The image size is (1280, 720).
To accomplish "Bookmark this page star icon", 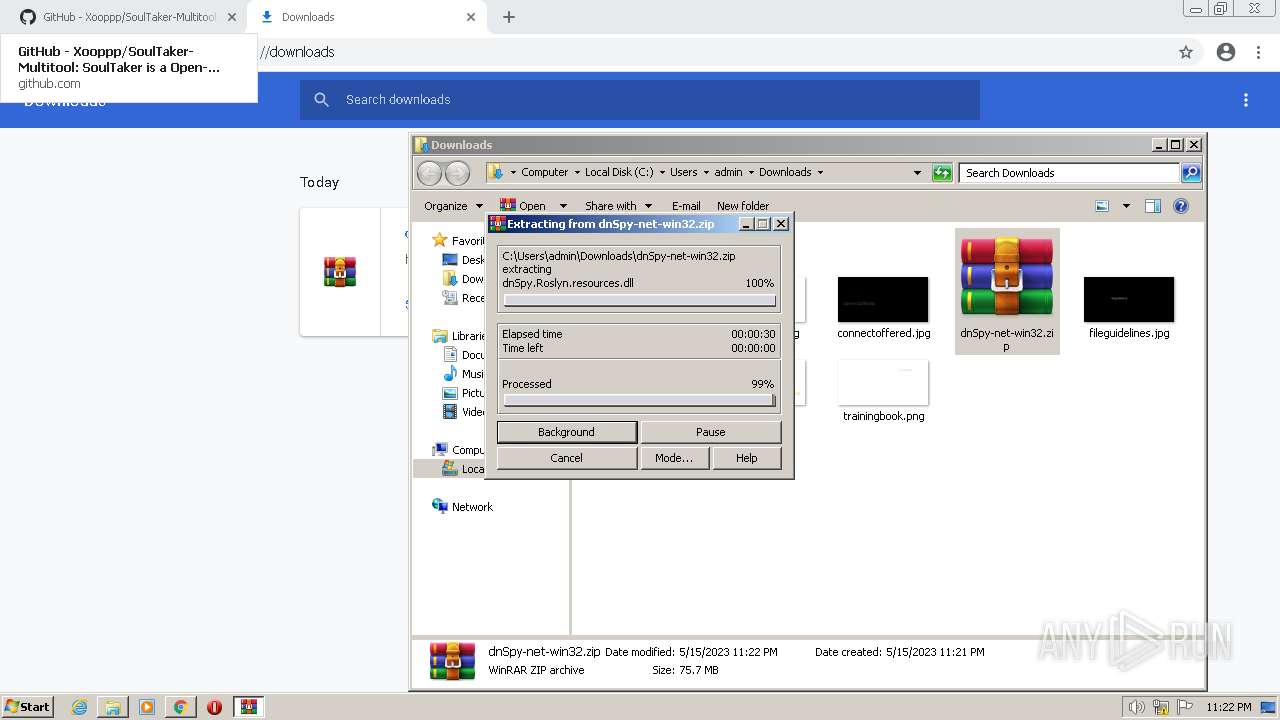I will [x=1186, y=52].
